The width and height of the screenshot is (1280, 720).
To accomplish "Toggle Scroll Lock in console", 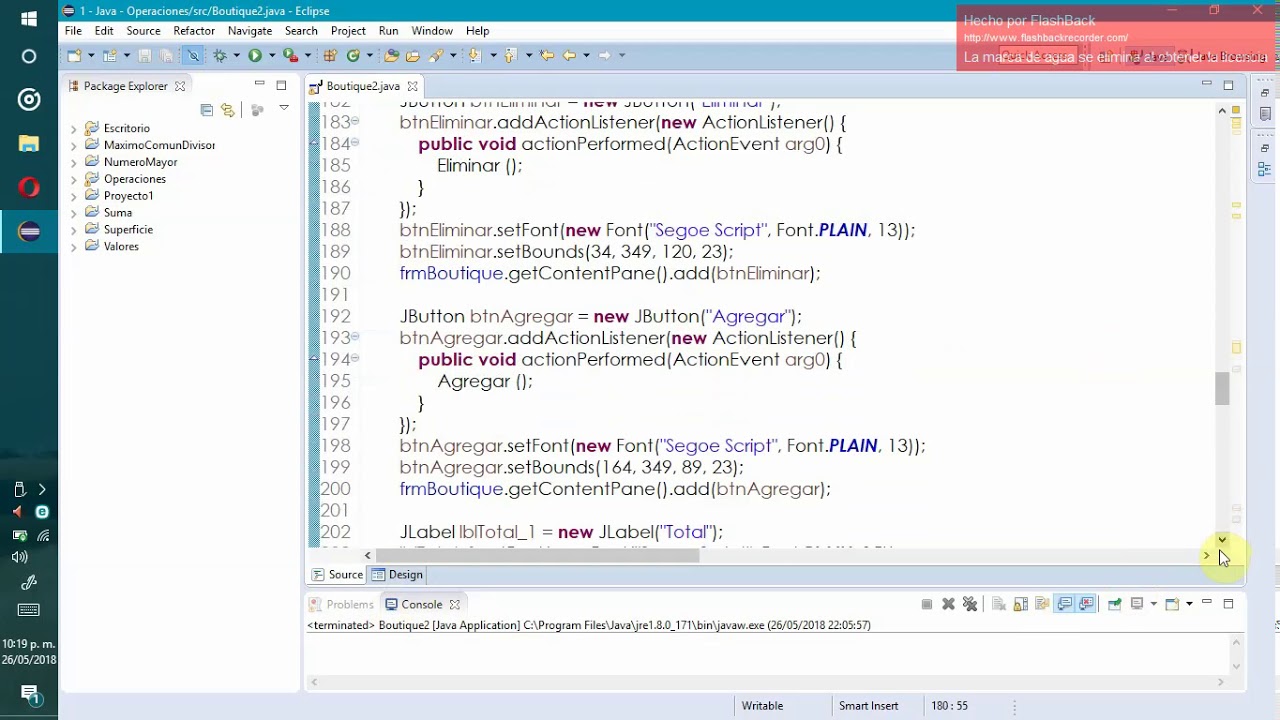I will click(x=1021, y=604).
